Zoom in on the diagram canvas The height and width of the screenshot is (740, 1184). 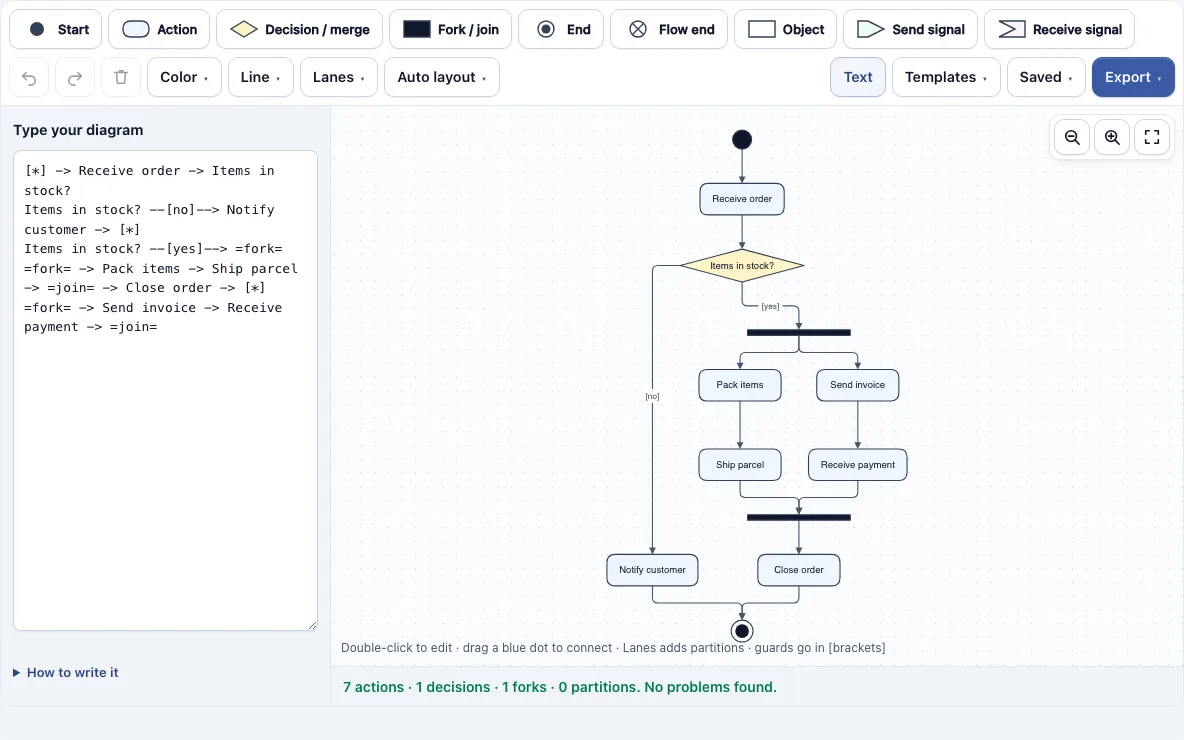pos(1112,137)
